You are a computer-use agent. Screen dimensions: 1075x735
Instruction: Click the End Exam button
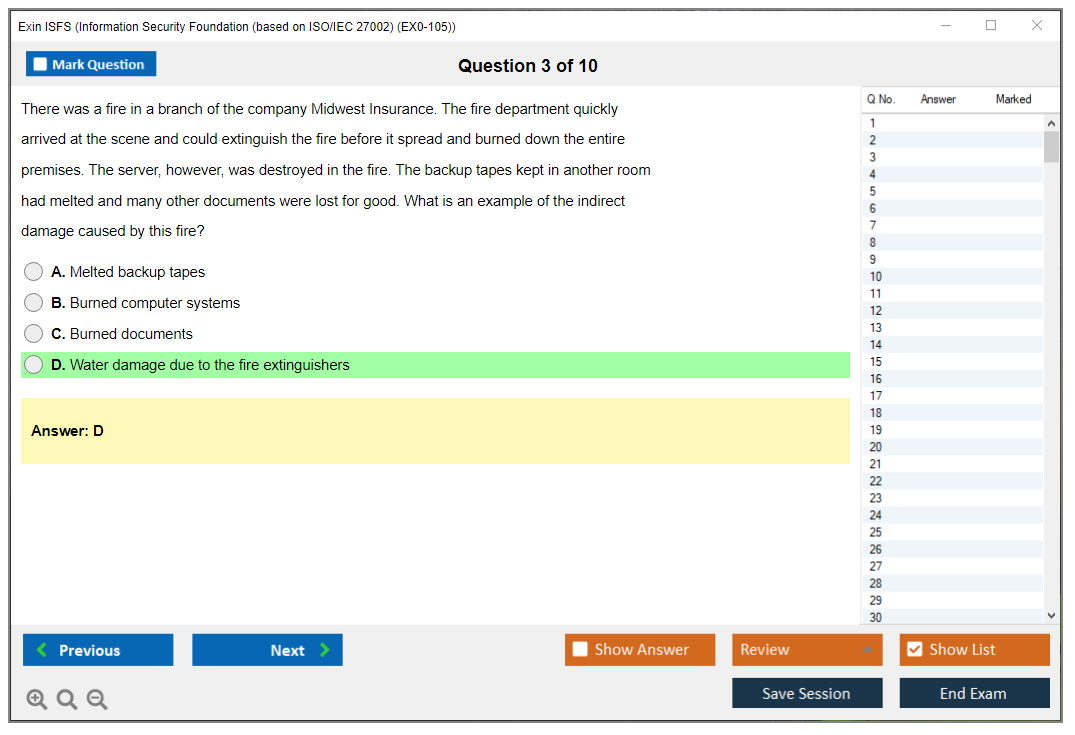coord(974,693)
